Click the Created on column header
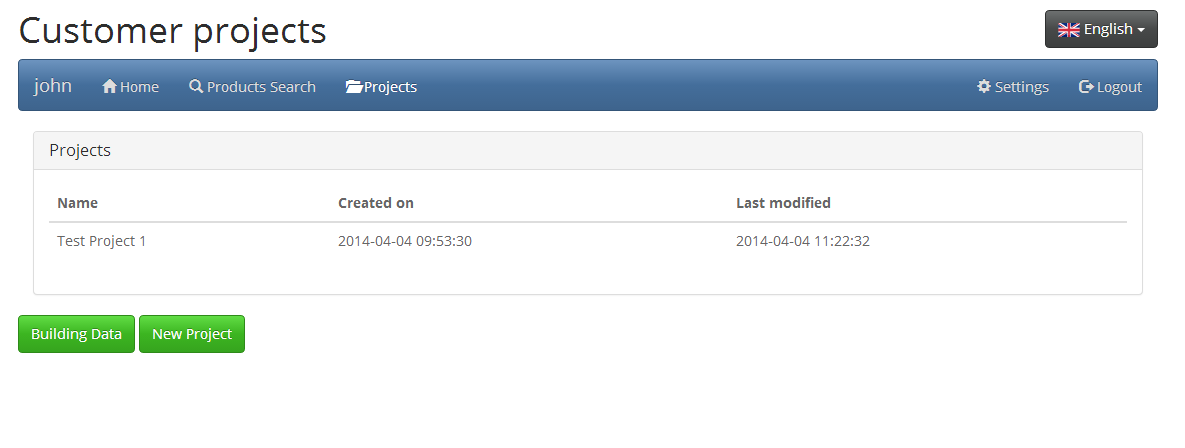1185x448 pixels. click(x=376, y=202)
